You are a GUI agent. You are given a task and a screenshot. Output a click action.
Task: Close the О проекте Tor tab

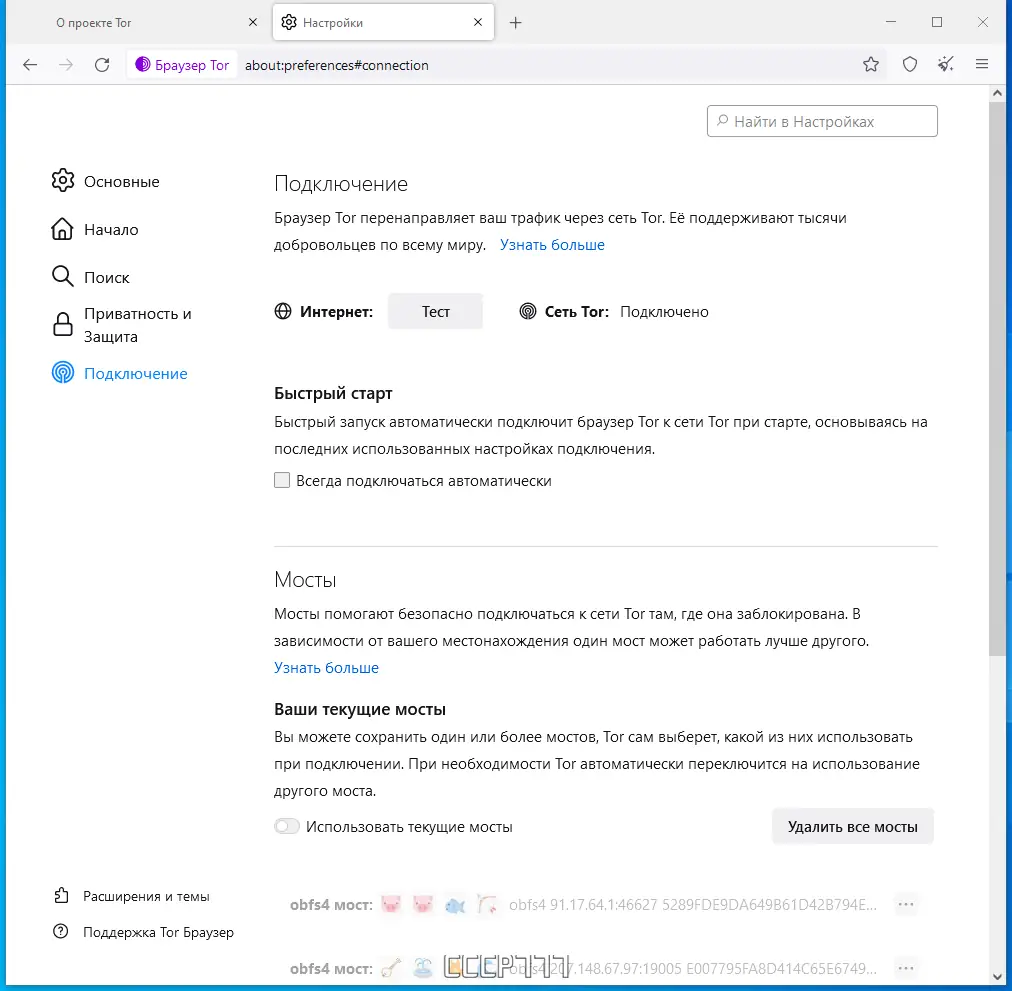click(x=253, y=23)
